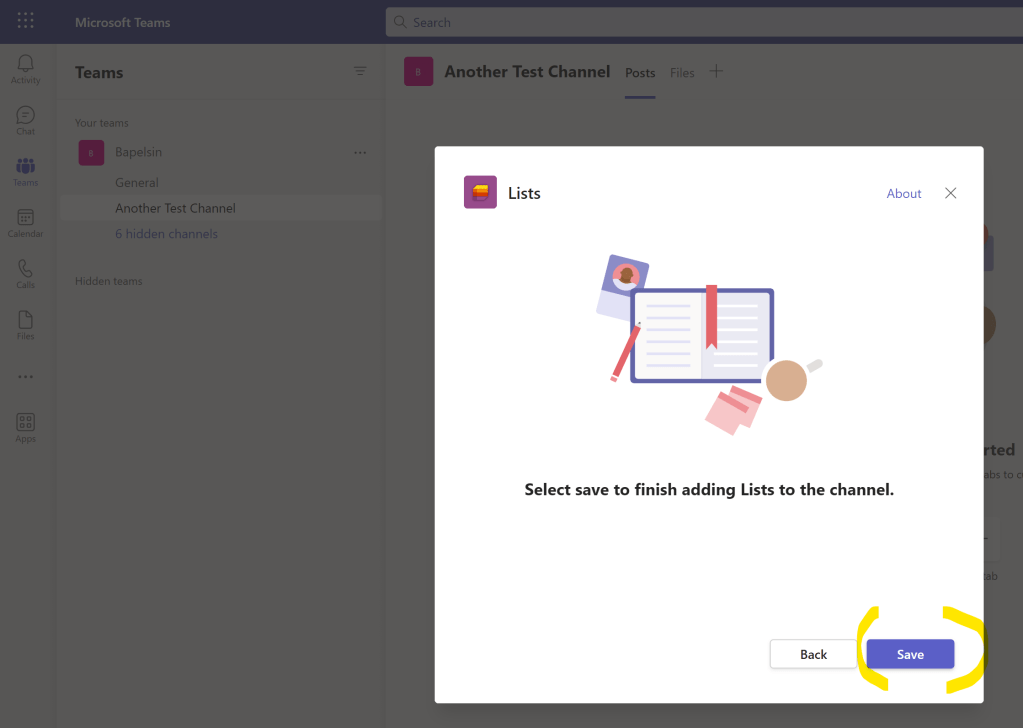Click the filter icon in Teams panel
This screenshot has height=728, width=1023.
(x=360, y=72)
